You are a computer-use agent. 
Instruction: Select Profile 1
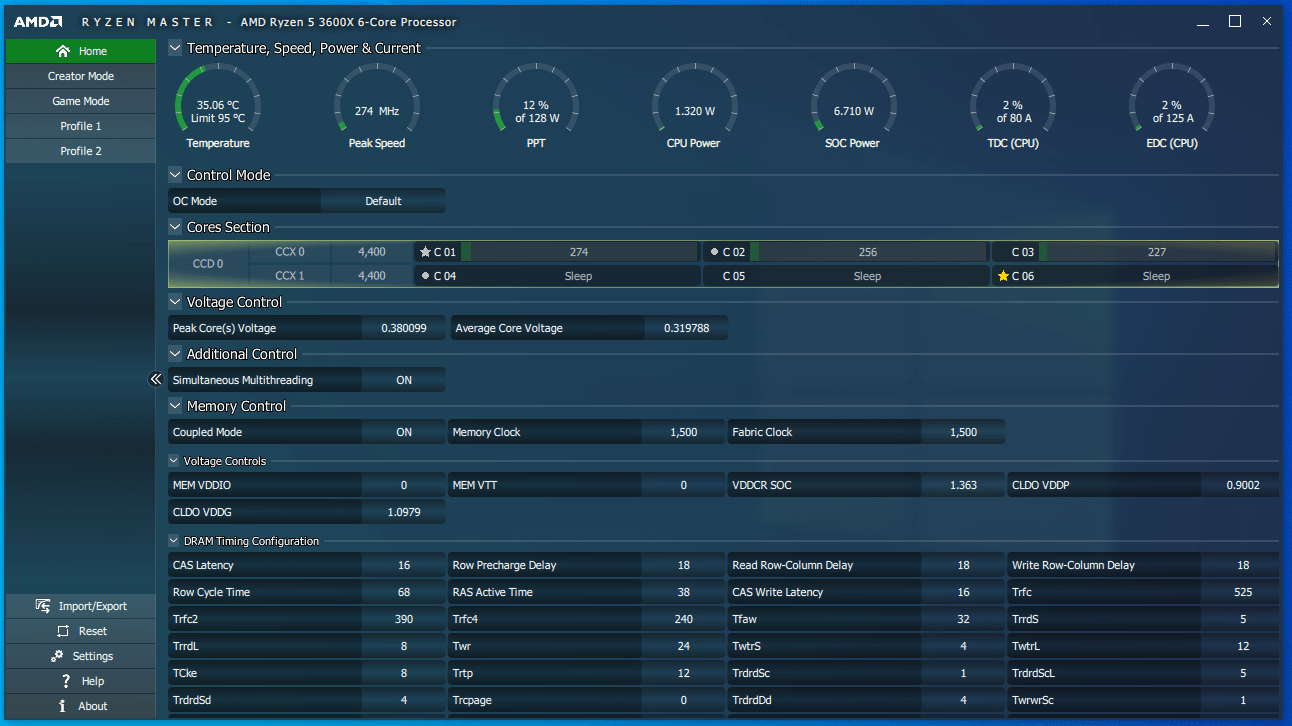coord(81,126)
